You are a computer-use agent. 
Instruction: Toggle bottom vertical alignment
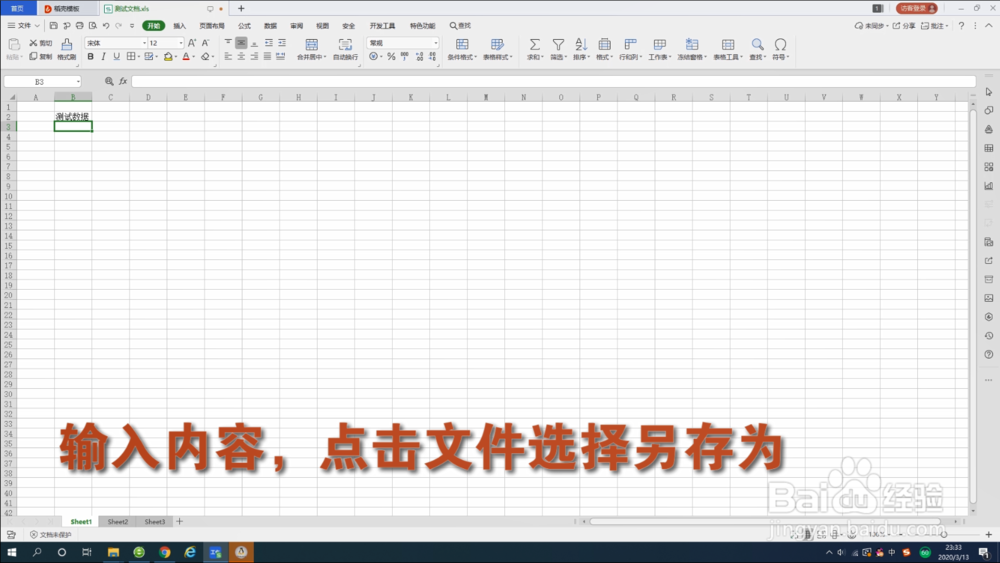pos(254,43)
